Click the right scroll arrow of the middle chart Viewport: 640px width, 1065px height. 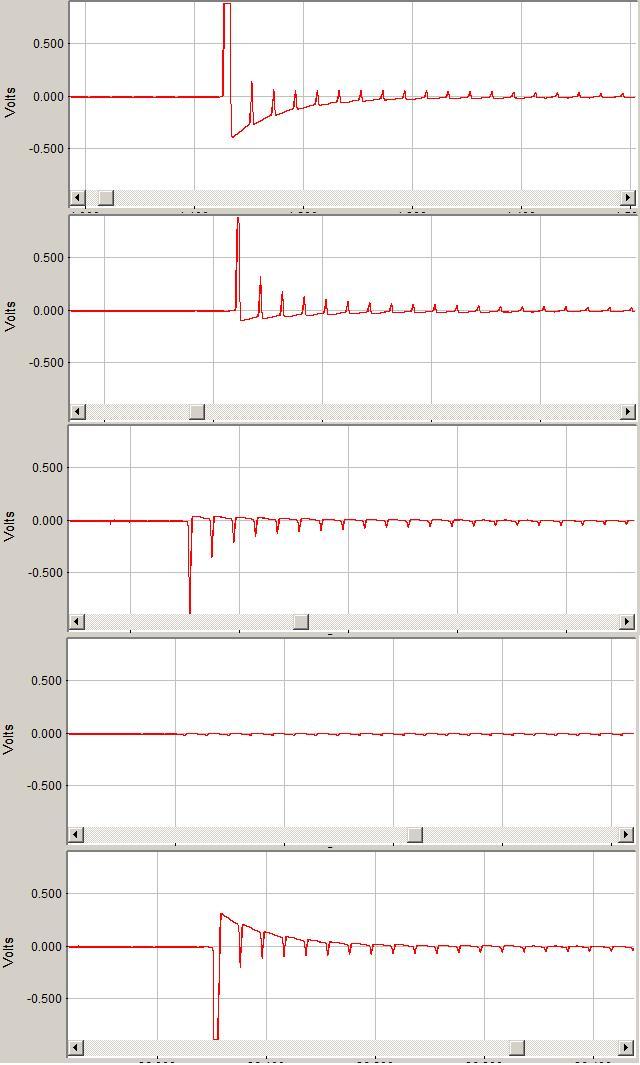point(628,621)
